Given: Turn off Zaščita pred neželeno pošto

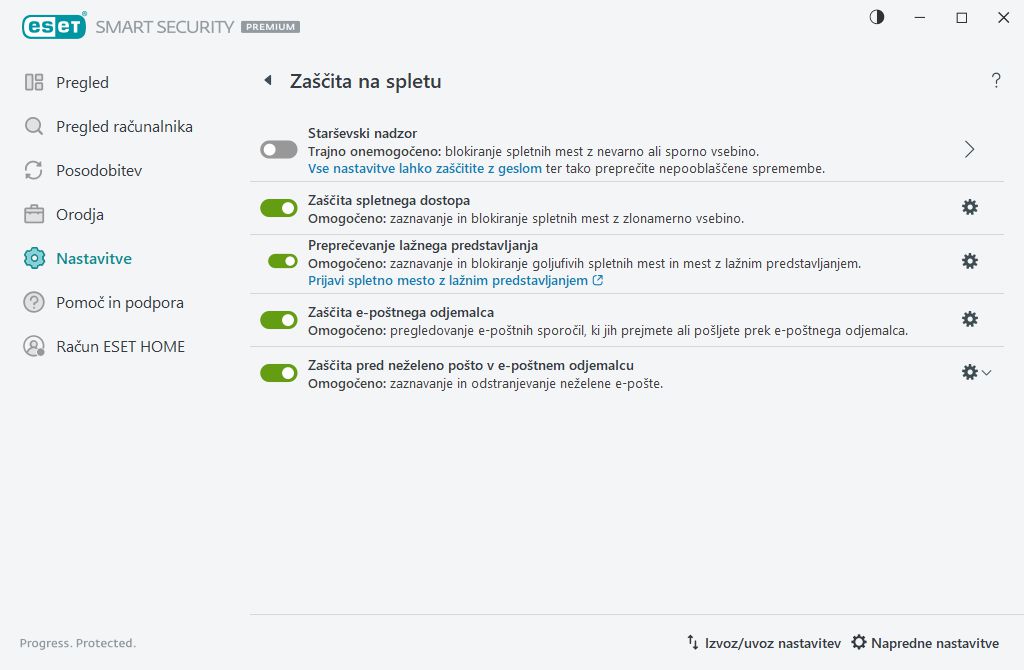Looking at the screenshot, I should (278, 372).
